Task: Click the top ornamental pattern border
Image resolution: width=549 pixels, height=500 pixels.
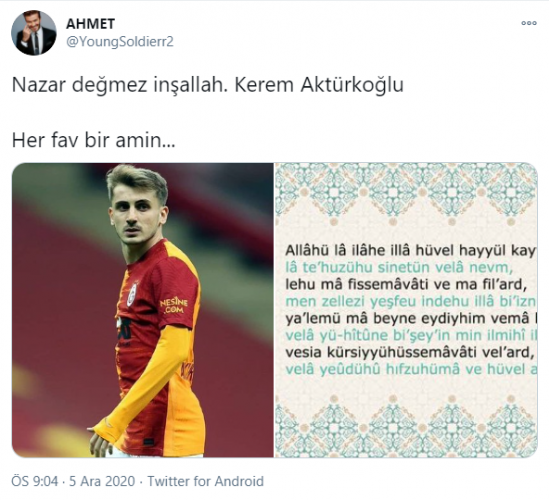Action: [x=406, y=193]
